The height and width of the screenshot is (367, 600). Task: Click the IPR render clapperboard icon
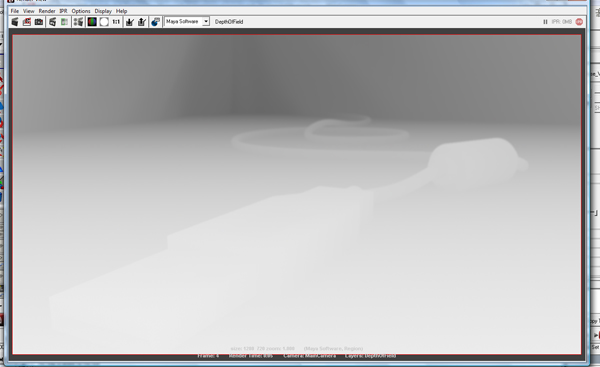click(52, 22)
